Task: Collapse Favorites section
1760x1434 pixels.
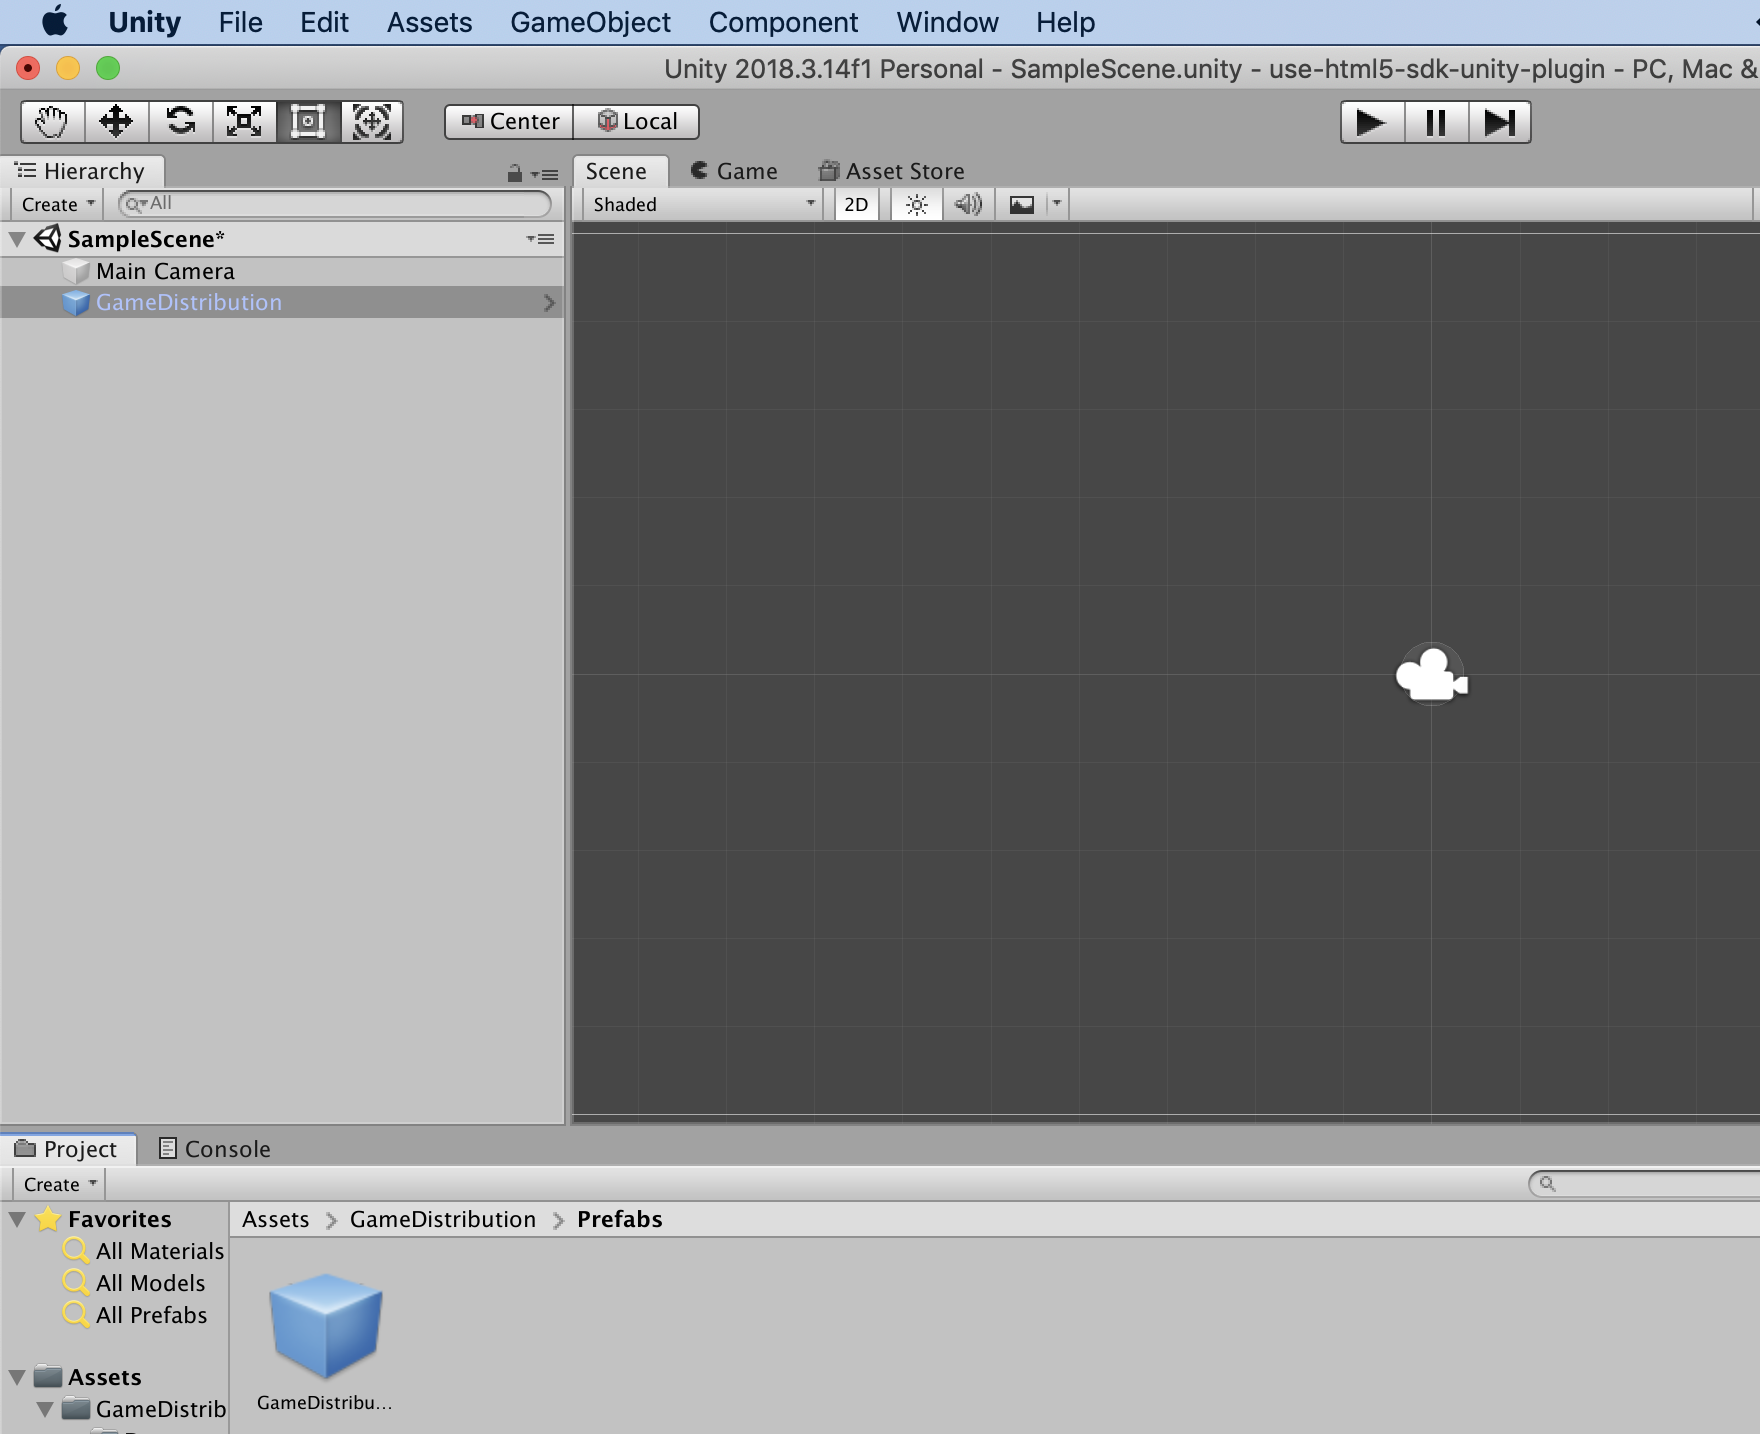Action: pos(17,1219)
